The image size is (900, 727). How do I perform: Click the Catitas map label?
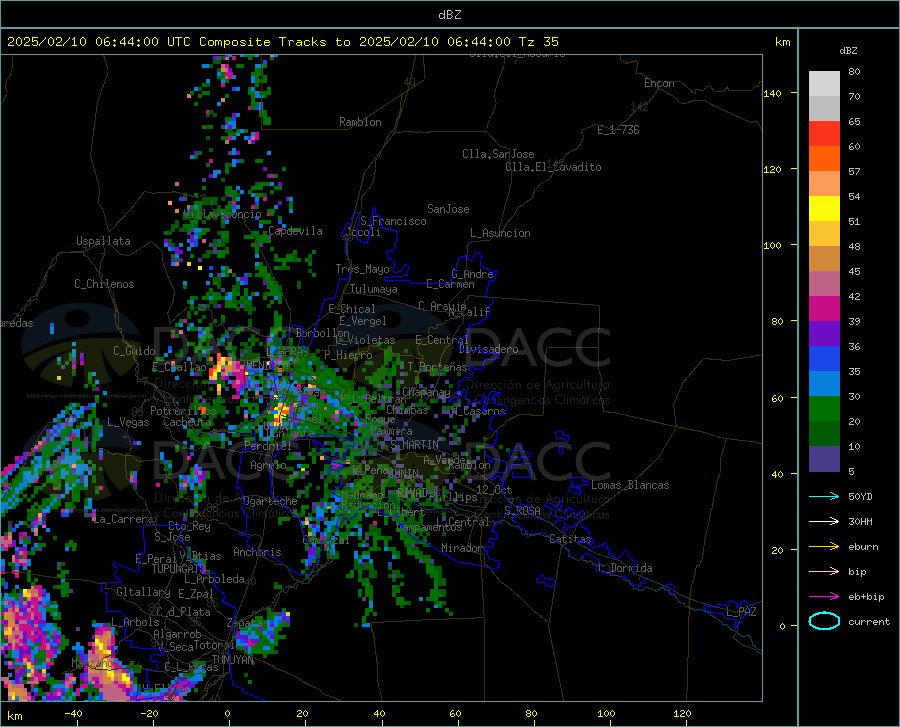[x=570, y=539]
